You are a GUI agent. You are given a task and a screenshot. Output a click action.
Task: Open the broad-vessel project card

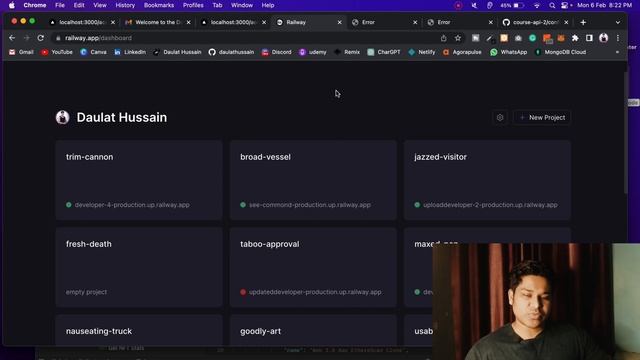click(313, 180)
